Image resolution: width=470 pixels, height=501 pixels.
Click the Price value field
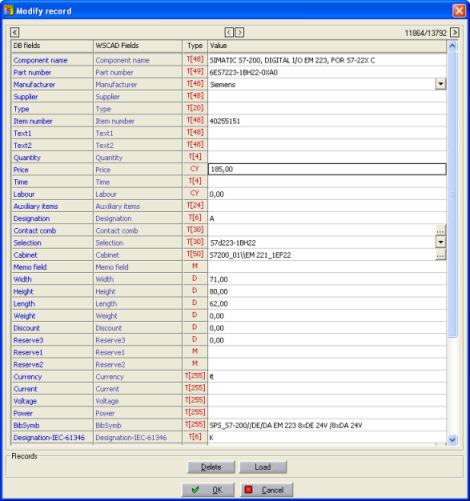[x=327, y=169]
